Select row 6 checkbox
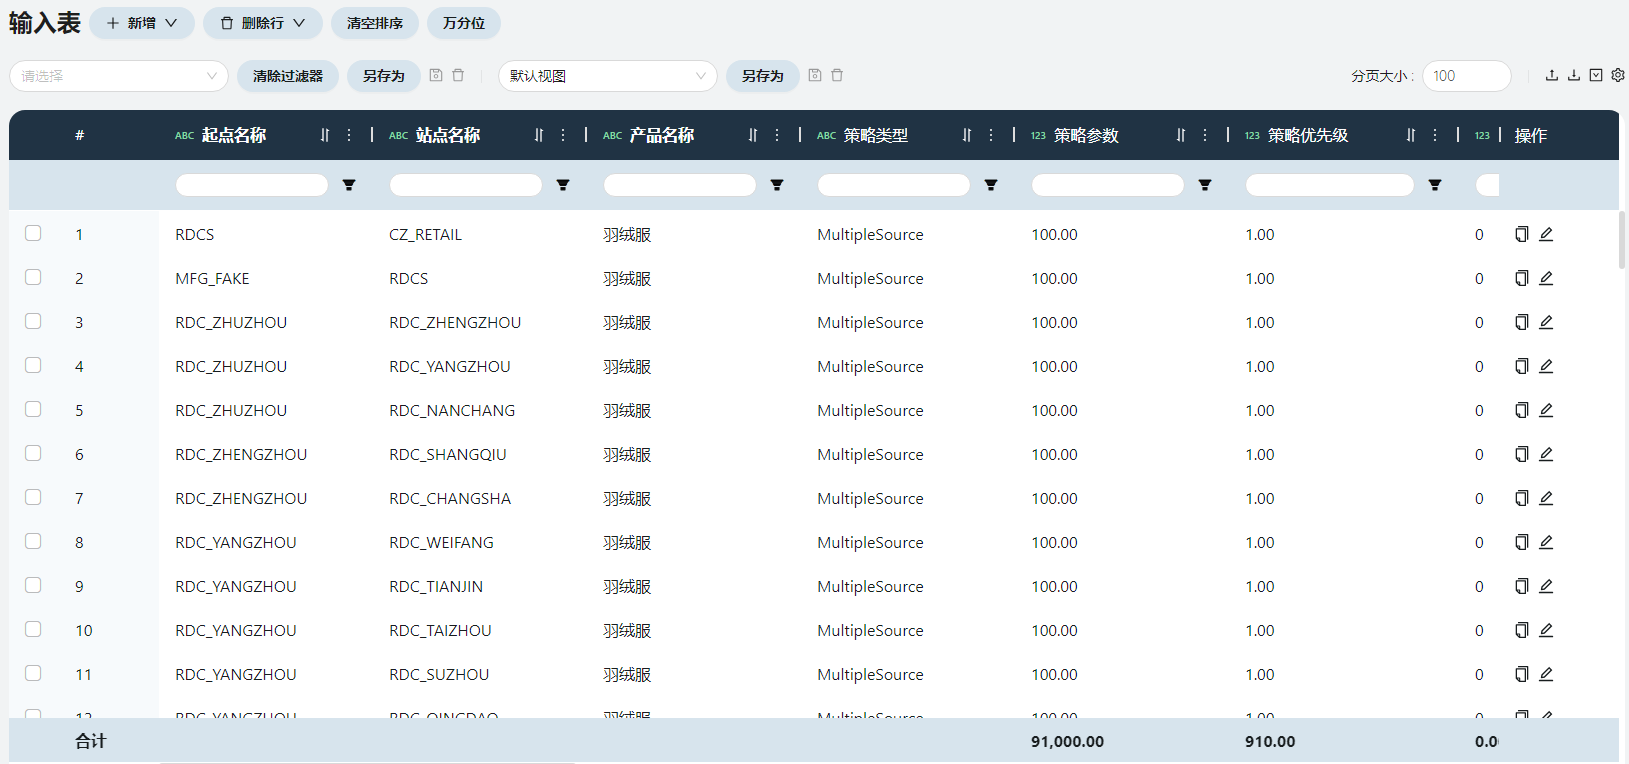Screen dimensions: 1629x764 pos(33,453)
